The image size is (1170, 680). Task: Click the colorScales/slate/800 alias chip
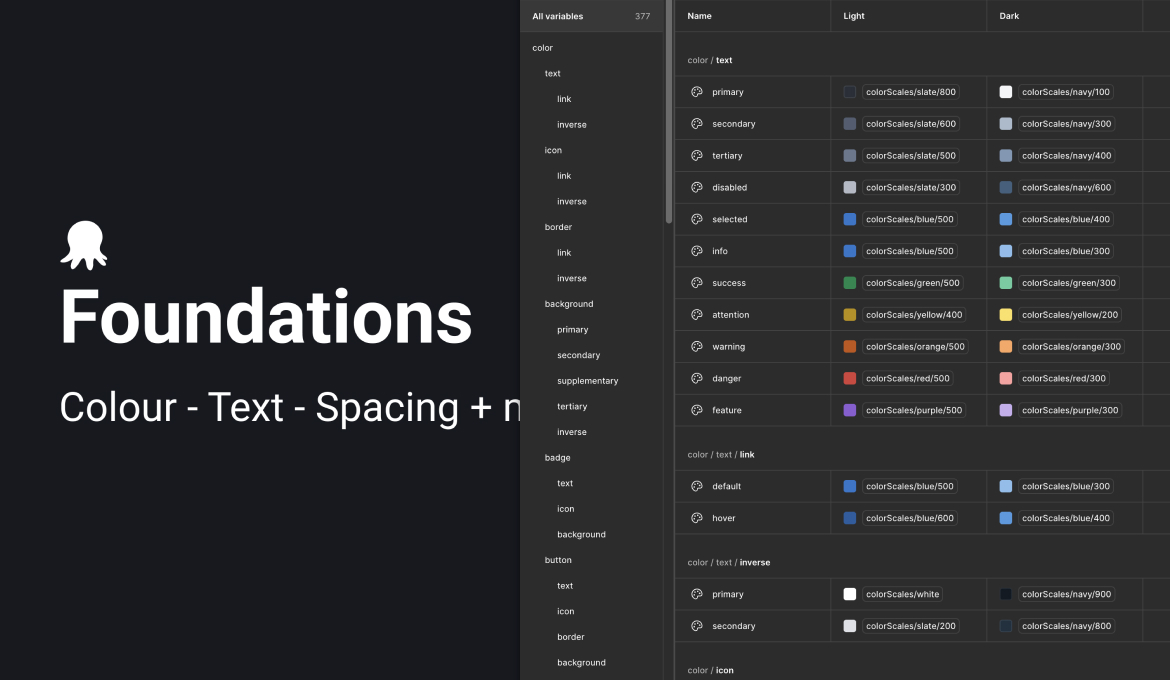coord(910,92)
